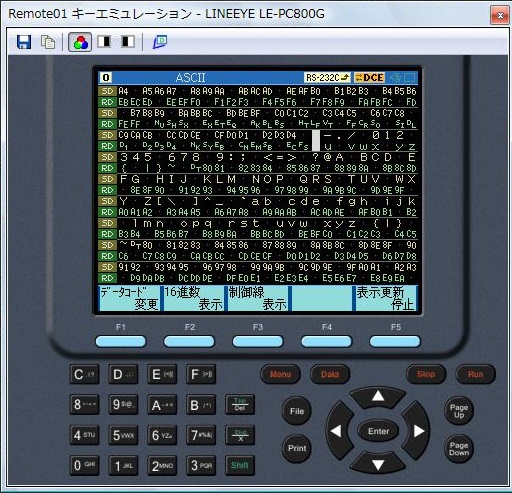Click the Stop key

pos(426,374)
